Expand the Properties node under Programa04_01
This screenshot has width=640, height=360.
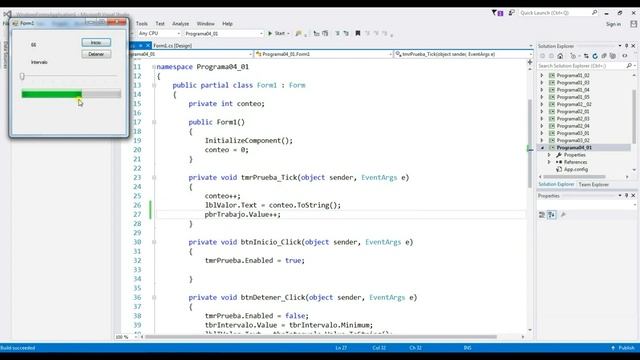click(549, 155)
